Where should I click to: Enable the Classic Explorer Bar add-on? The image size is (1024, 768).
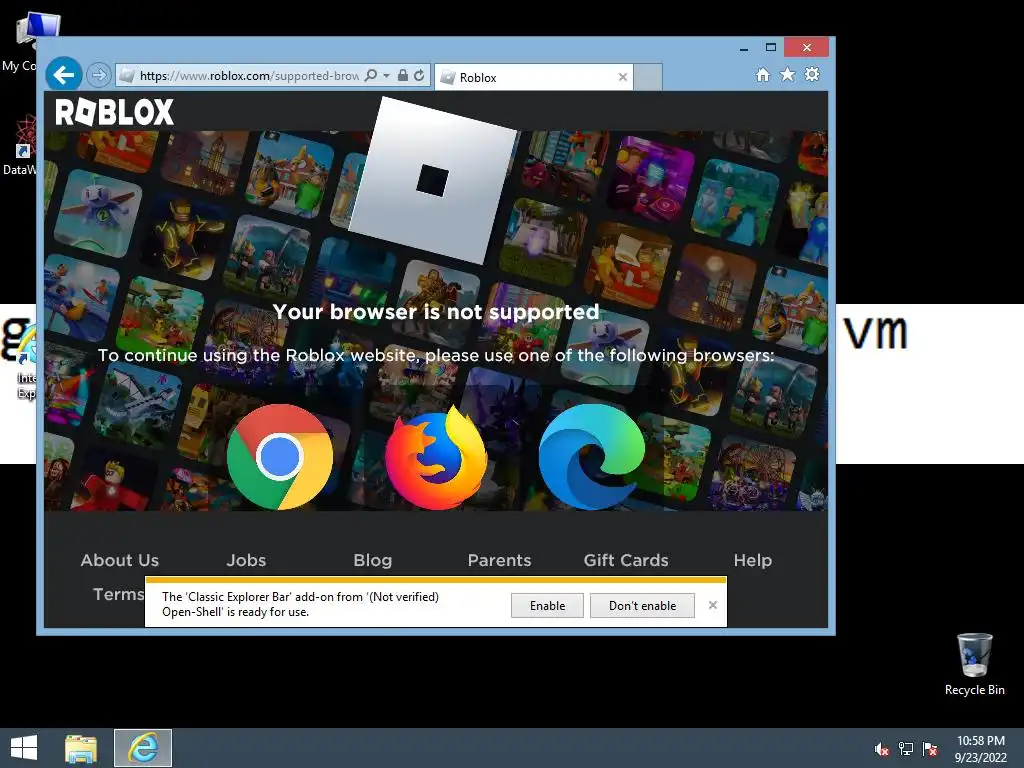(547, 605)
